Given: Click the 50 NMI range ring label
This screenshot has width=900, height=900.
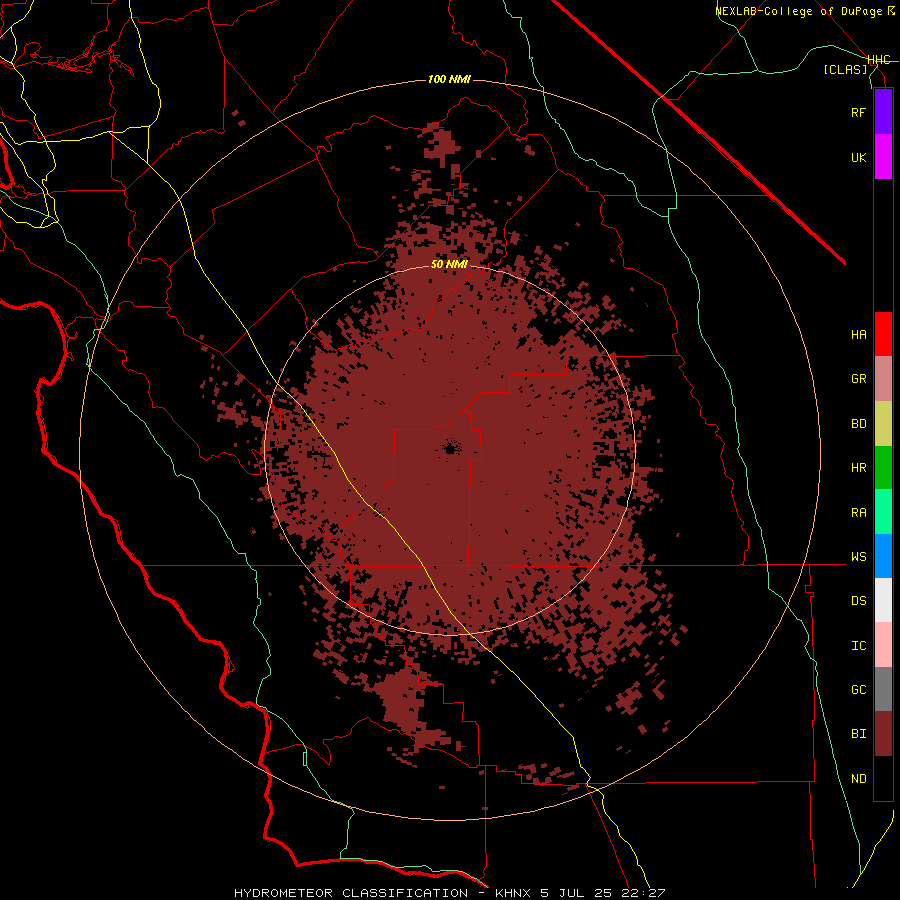Looking at the screenshot, I should 449,264.
